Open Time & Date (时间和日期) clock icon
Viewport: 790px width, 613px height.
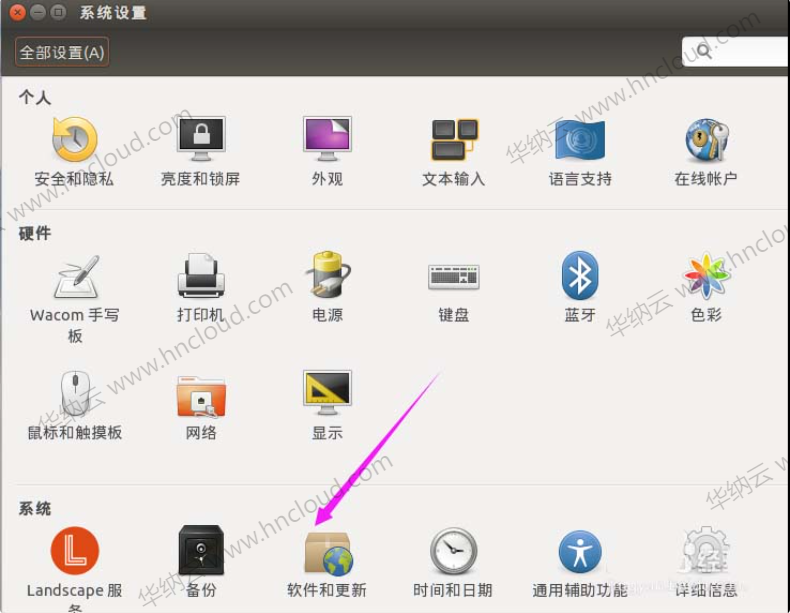(454, 551)
